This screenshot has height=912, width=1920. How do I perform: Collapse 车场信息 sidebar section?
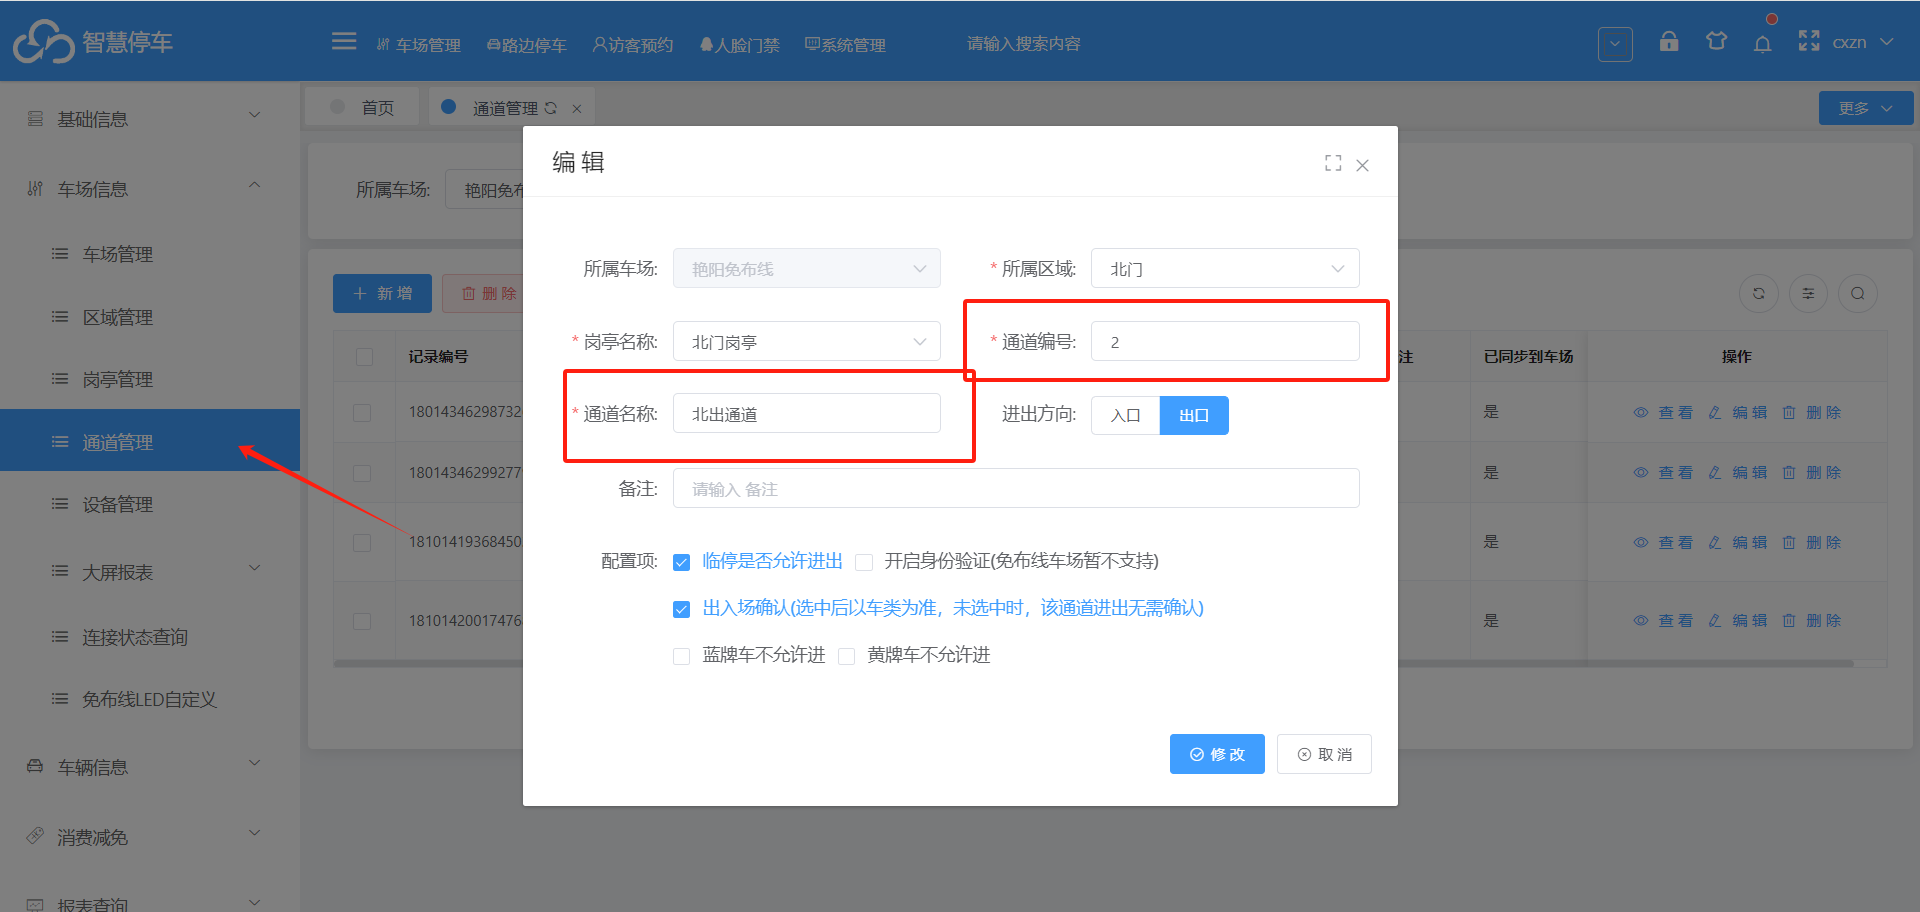150,188
